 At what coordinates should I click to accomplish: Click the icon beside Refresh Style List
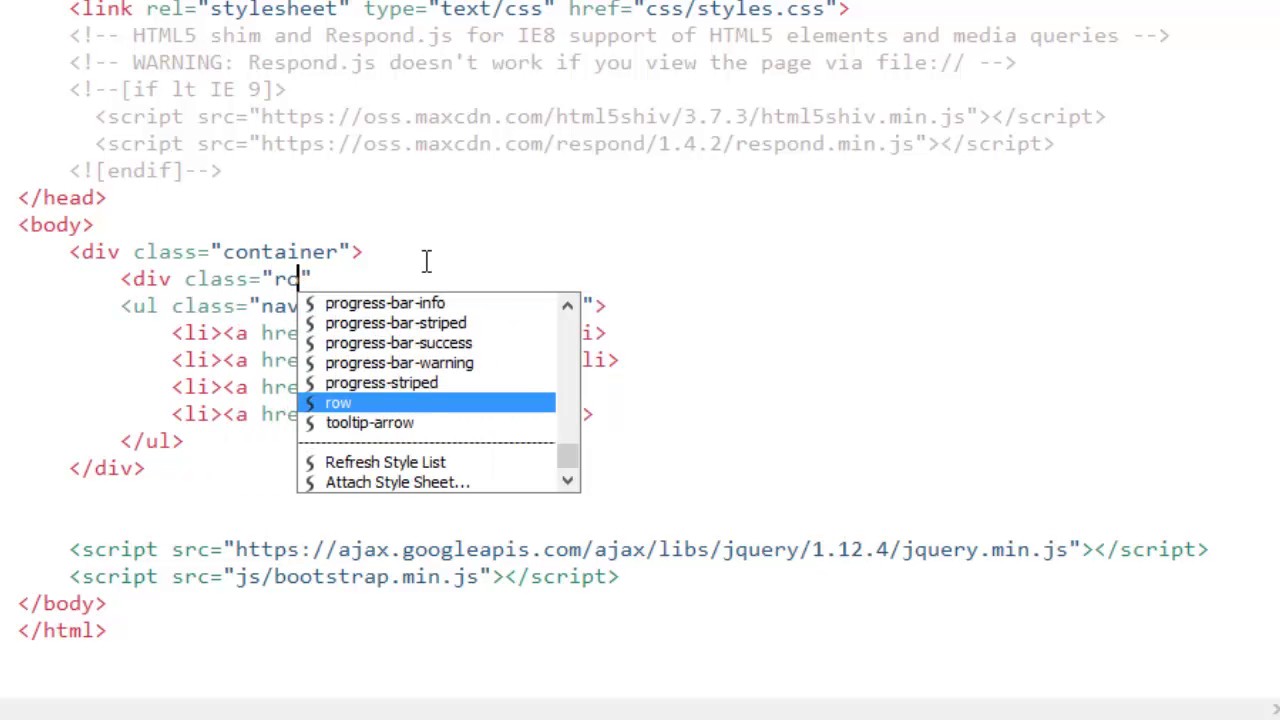click(x=310, y=463)
